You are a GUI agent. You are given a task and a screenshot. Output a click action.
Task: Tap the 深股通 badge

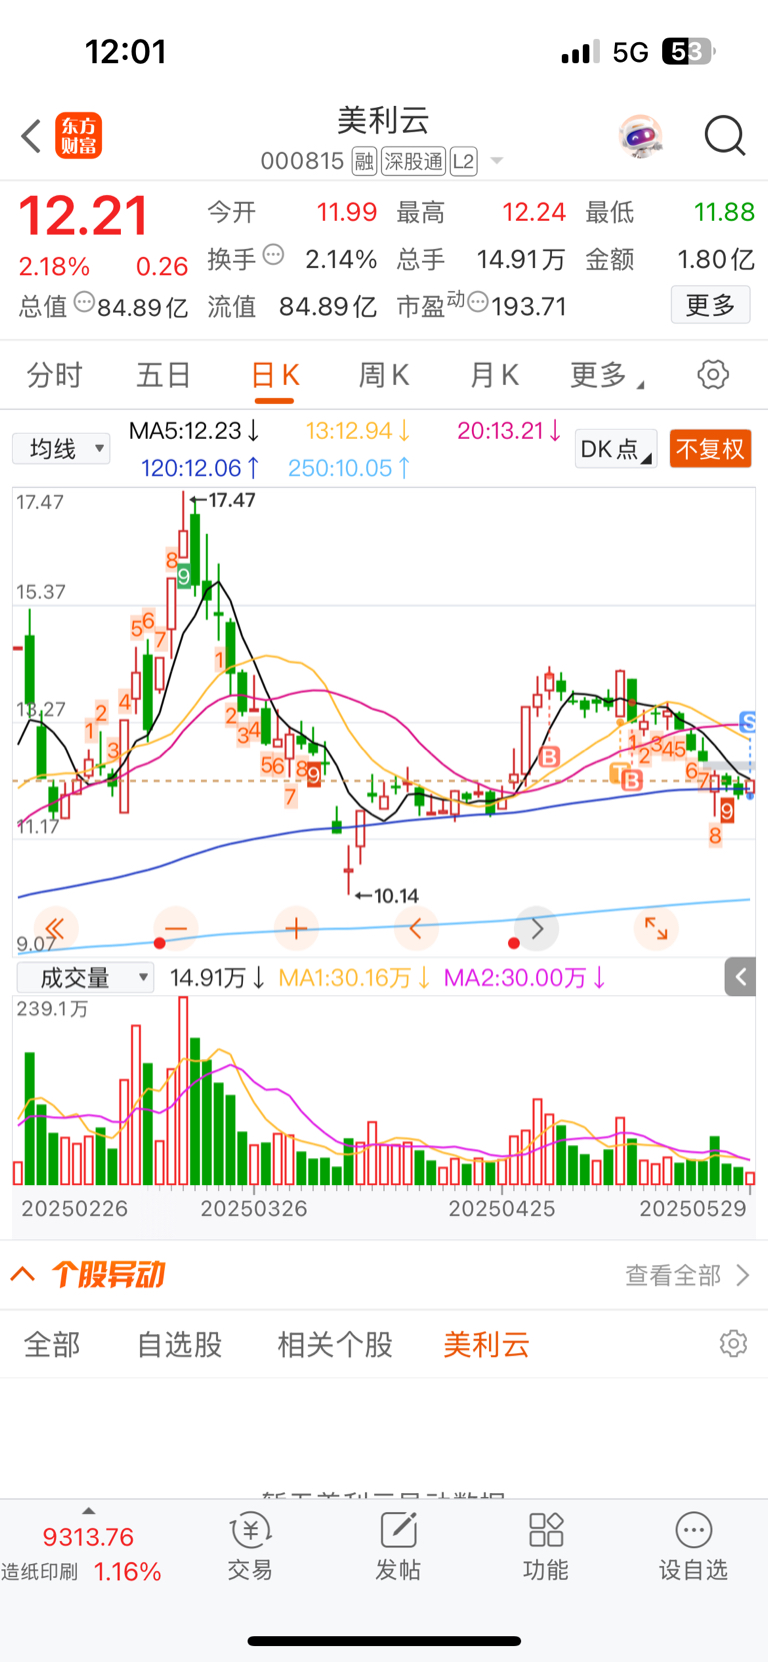coord(413,161)
